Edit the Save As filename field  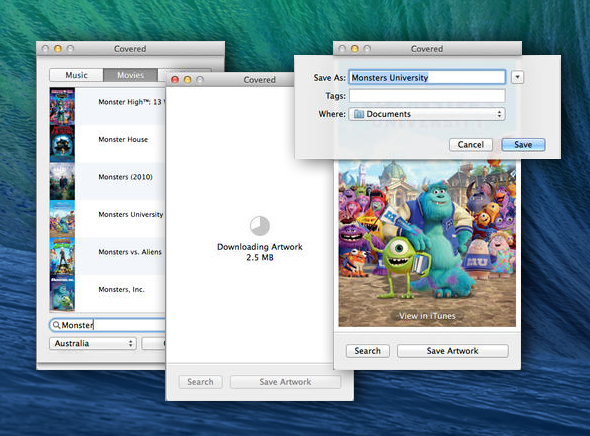pyautogui.click(x=427, y=77)
